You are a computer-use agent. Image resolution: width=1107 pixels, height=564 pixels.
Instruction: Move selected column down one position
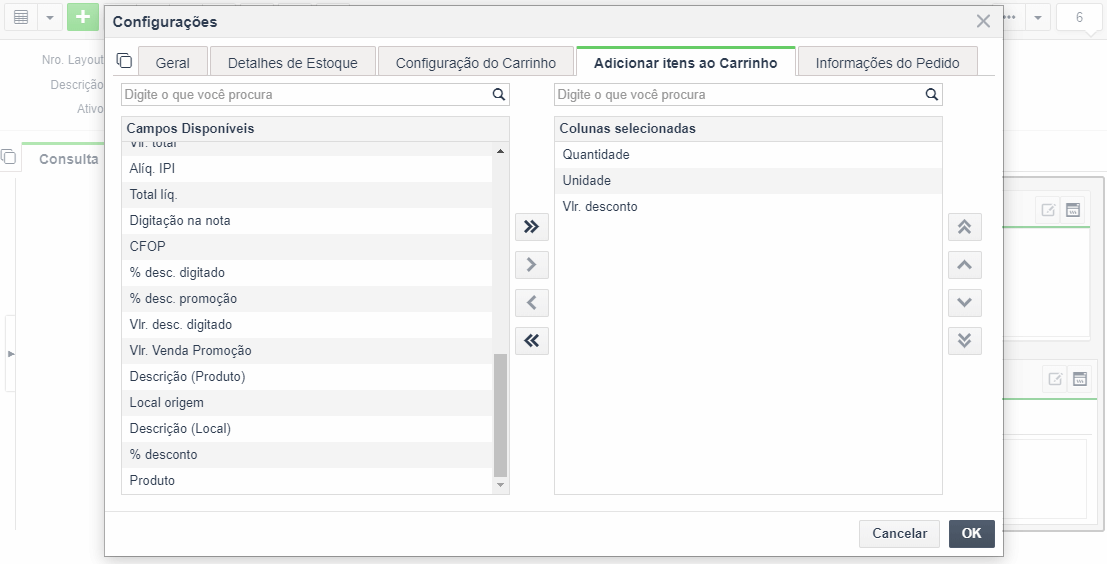coord(964,303)
